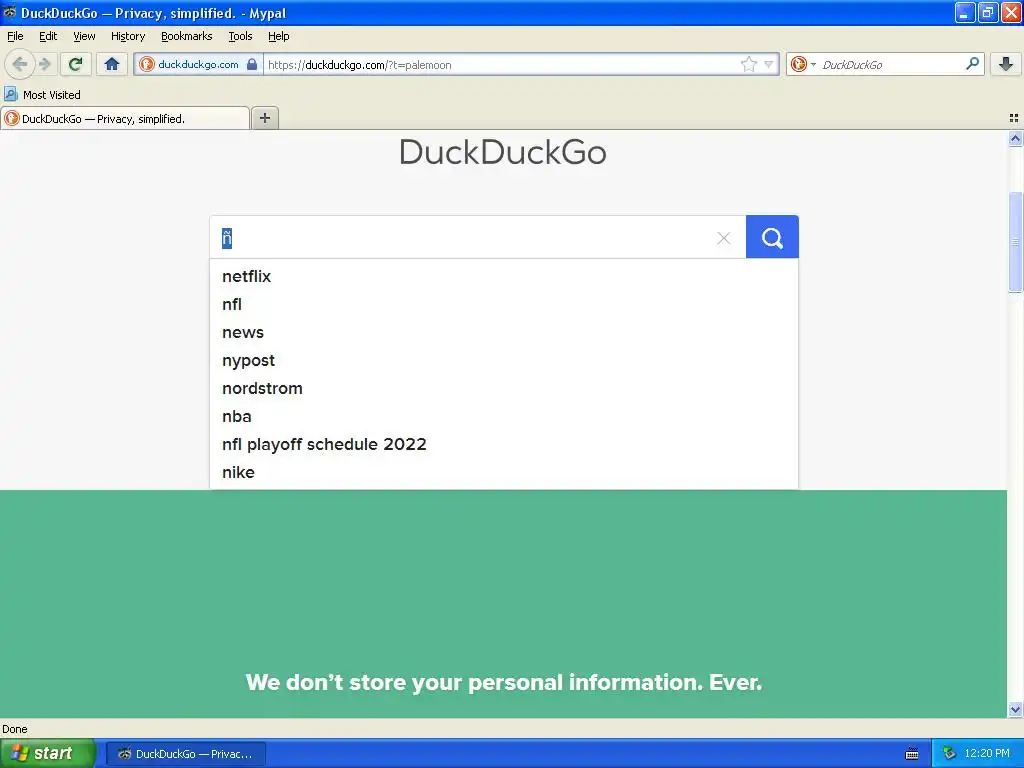Click the page scrollbar up arrow
1024x768 pixels.
click(1015, 138)
